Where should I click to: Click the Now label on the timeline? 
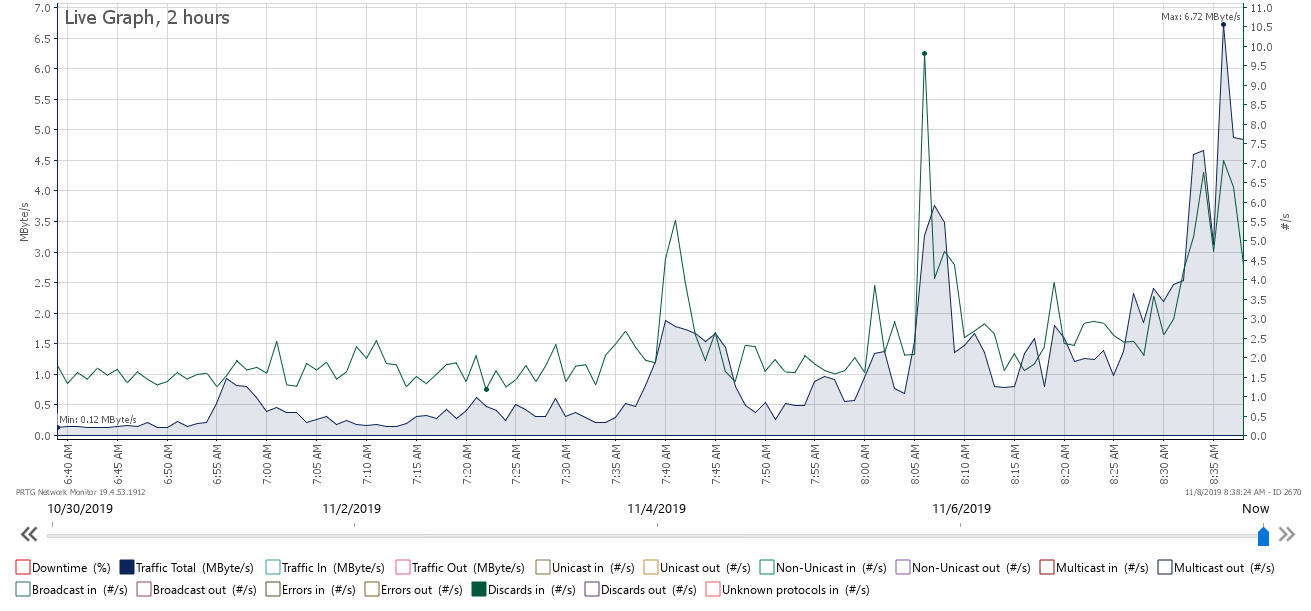(x=1254, y=508)
